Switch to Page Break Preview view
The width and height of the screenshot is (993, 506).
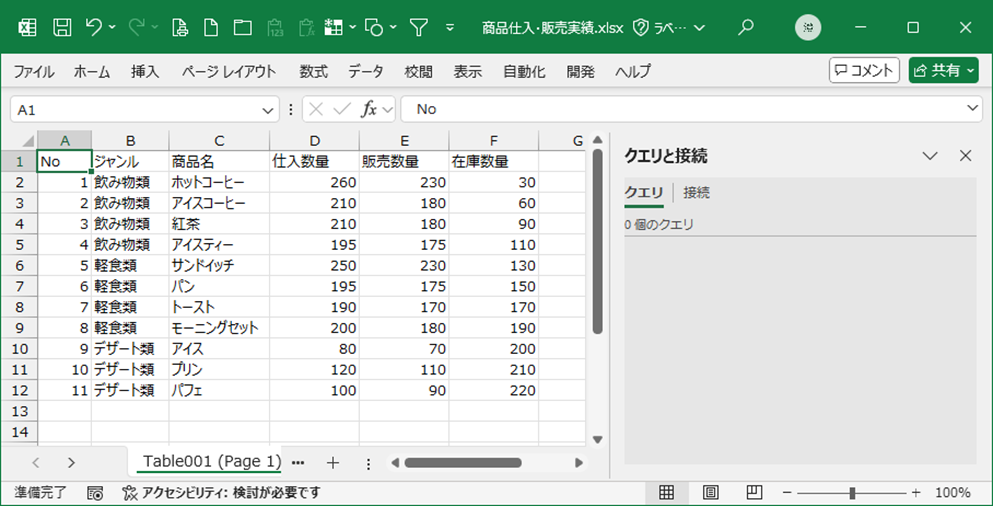(754, 493)
